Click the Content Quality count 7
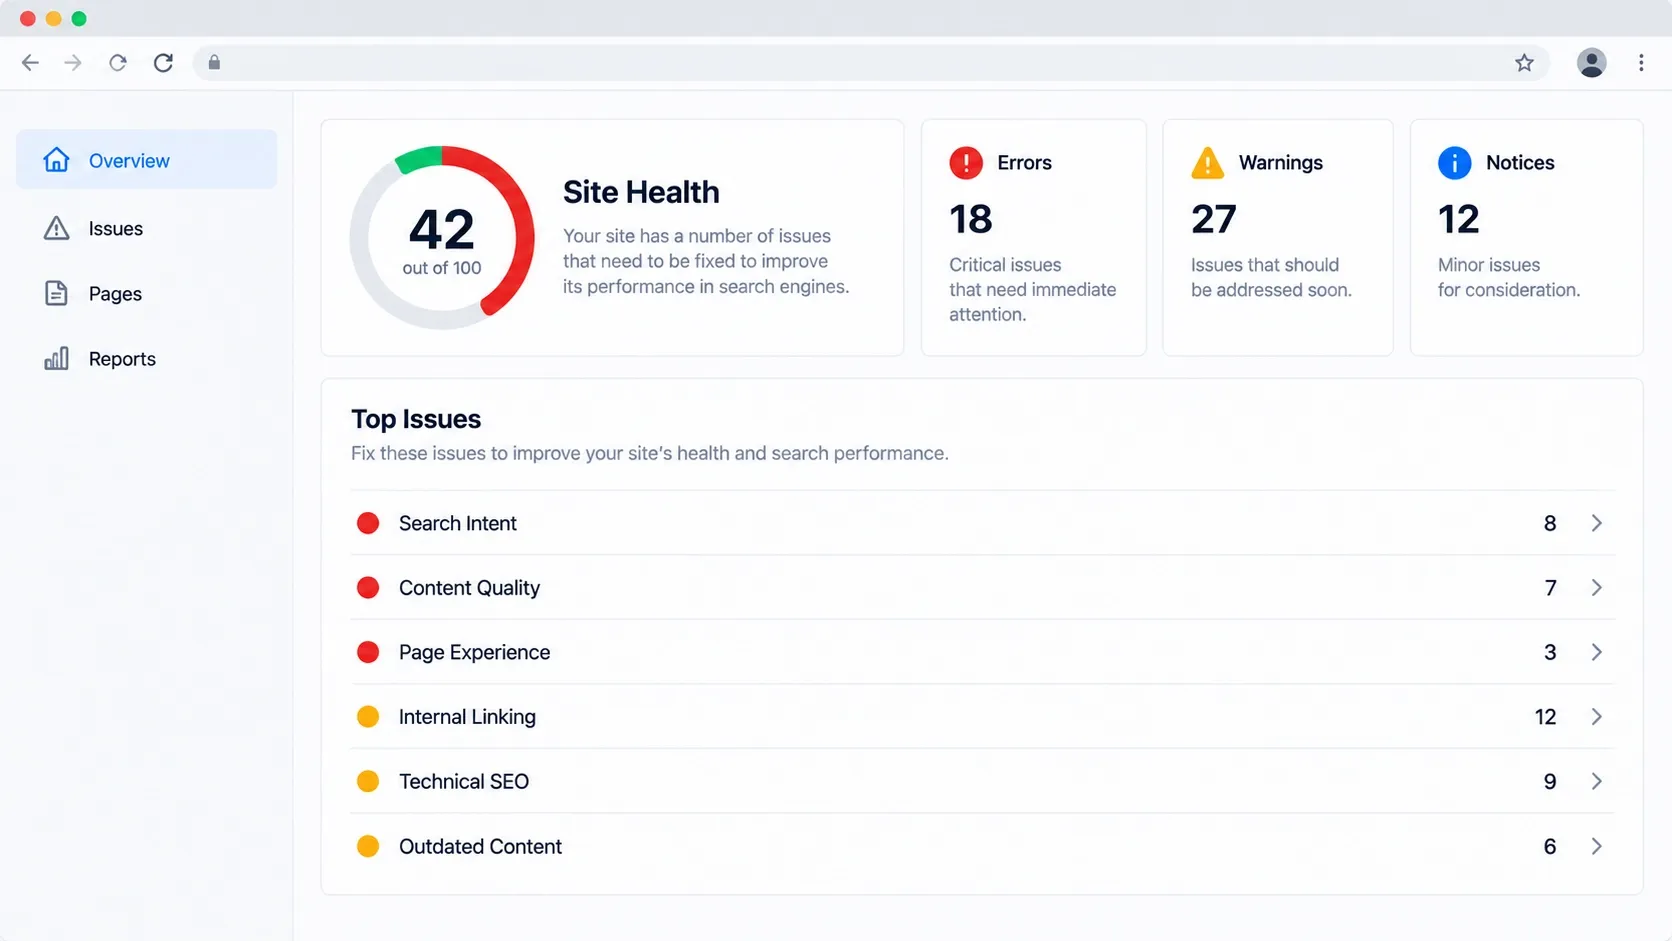 pos(1551,587)
